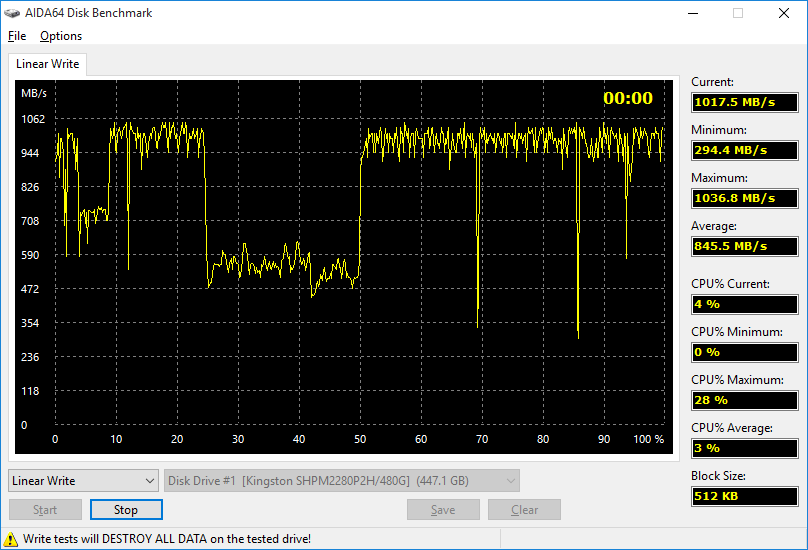Minimize the AIDA64 Disk Benchmark window
The height and width of the screenshot is (550, 808).
[692, 13]
